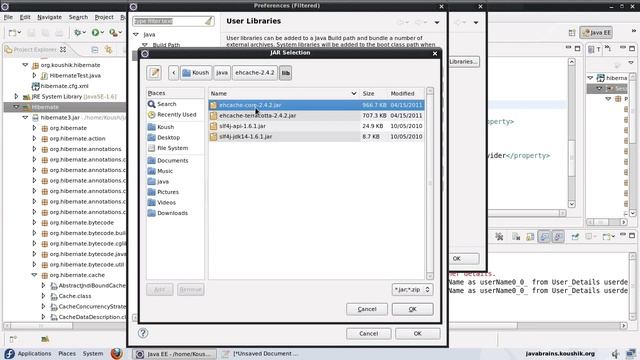640x360 pixels.
Task: Open the *.jar;*.zip file filter dropdown
Action: tap(412, 289)
